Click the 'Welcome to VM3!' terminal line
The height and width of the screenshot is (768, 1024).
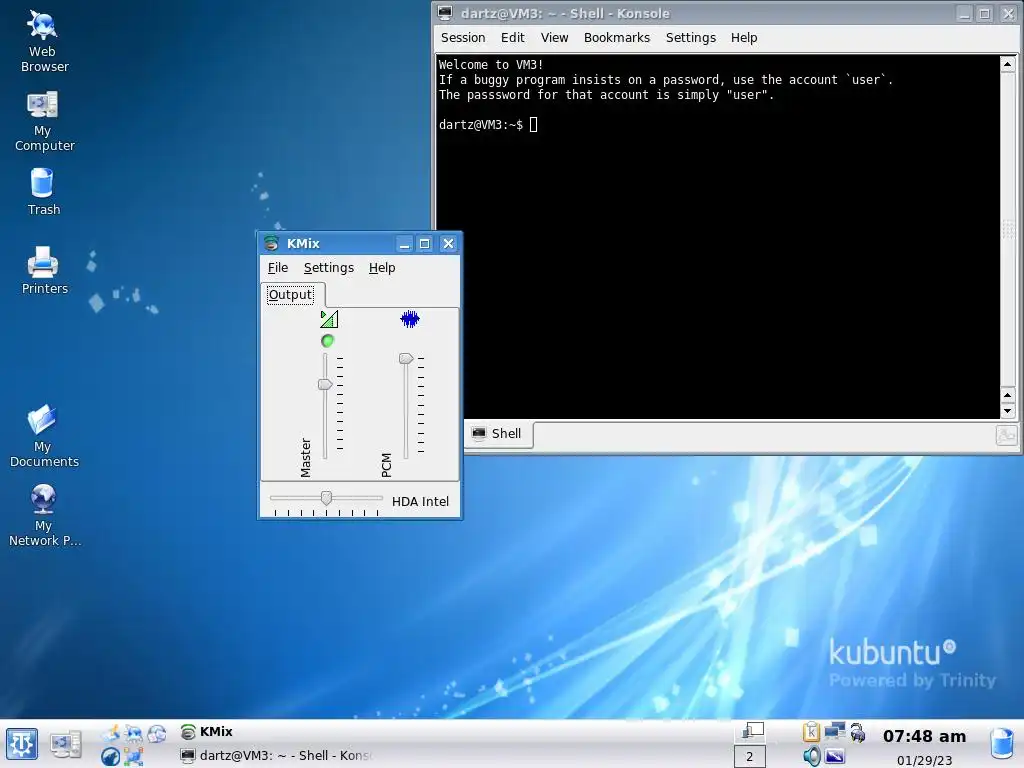[x=490, y=65]
